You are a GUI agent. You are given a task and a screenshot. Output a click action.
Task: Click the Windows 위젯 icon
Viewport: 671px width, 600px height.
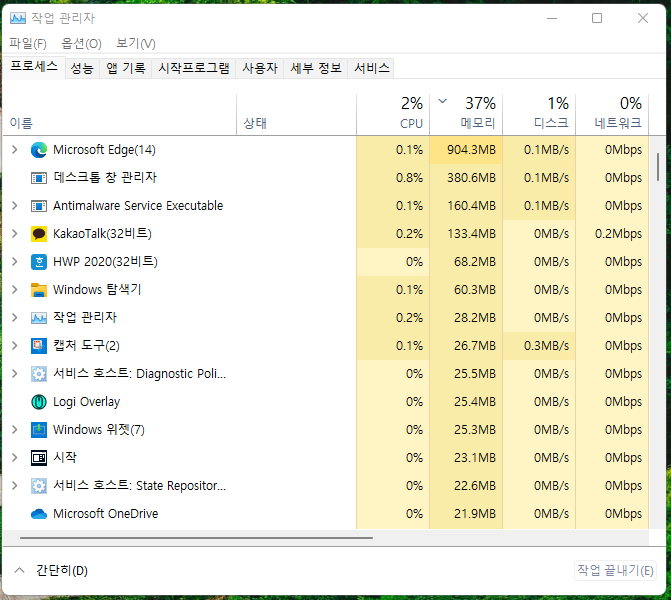pos(39,430)
